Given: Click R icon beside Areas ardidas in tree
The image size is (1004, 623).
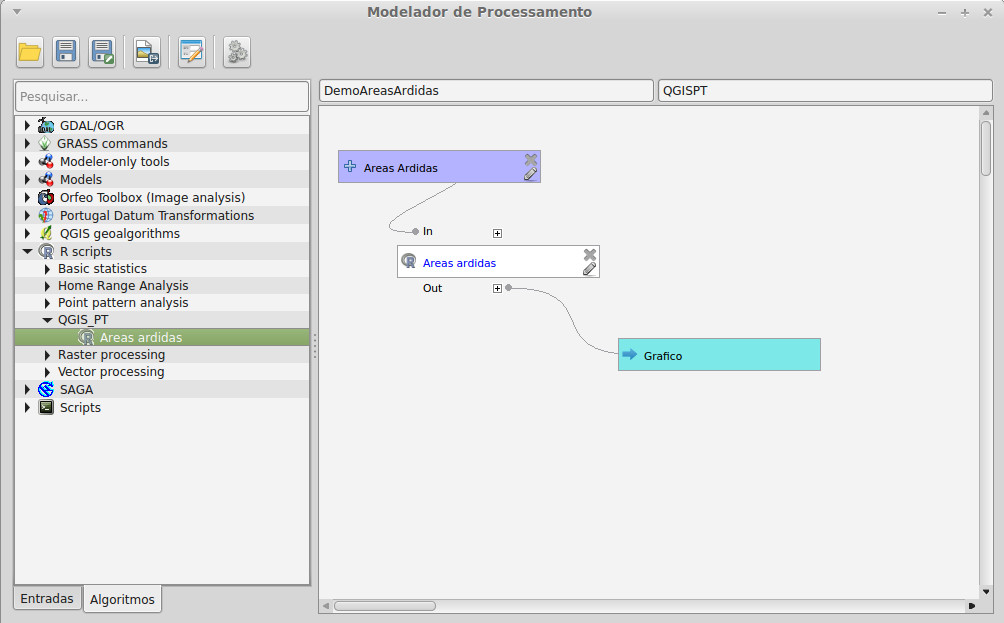Looking at the screenshot, I should pyautogui.click(x=86, y=337).
